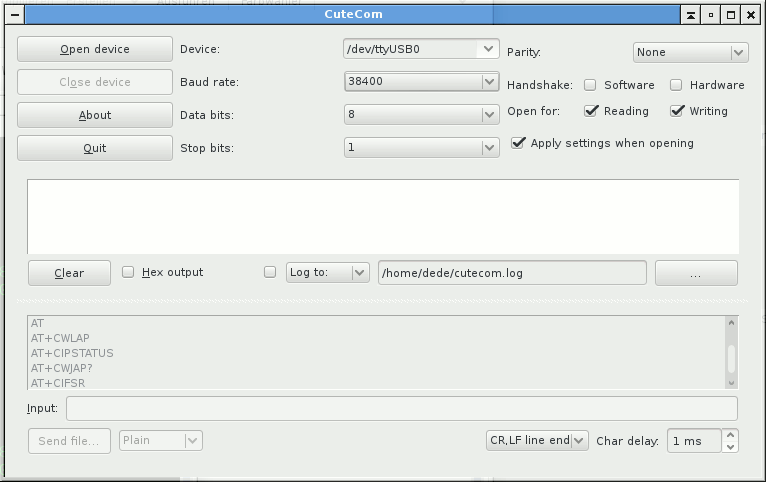
Task: Decrease Char delay with down arrow
Action: (x=730, y=447)
